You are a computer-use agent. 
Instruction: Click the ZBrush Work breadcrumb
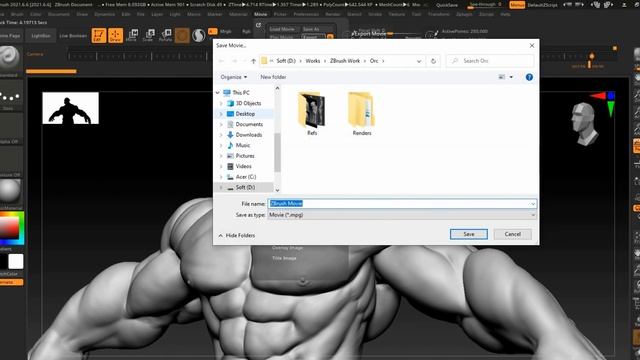[345, 61]
